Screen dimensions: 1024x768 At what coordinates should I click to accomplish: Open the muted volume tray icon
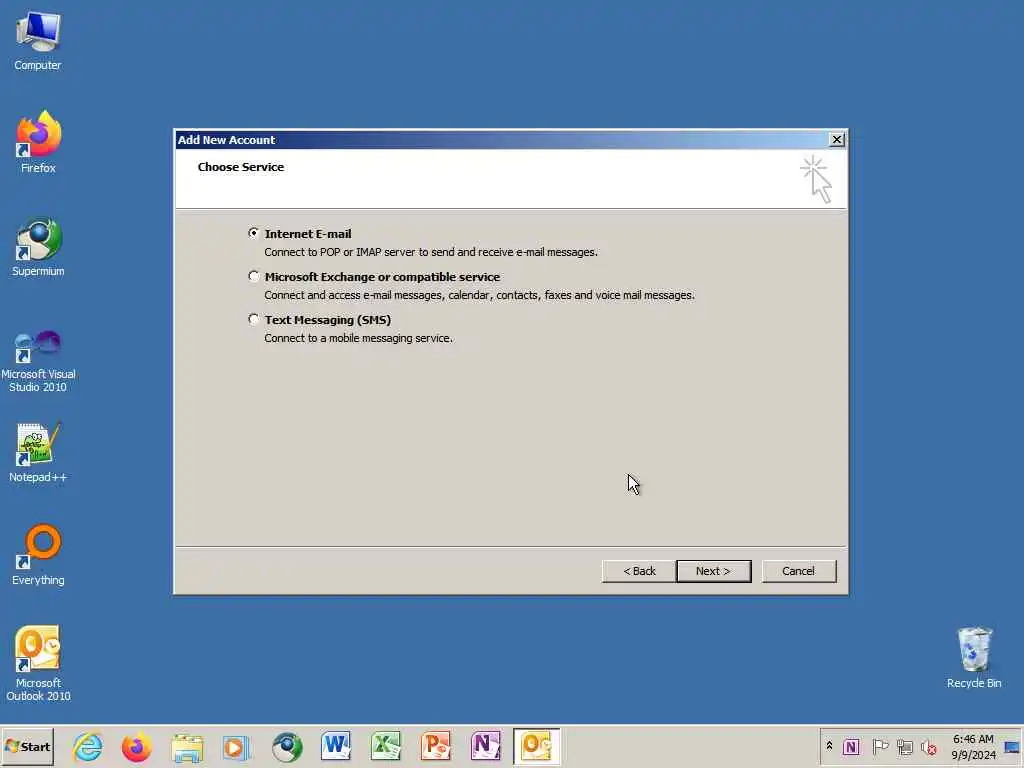click(929, 747)
